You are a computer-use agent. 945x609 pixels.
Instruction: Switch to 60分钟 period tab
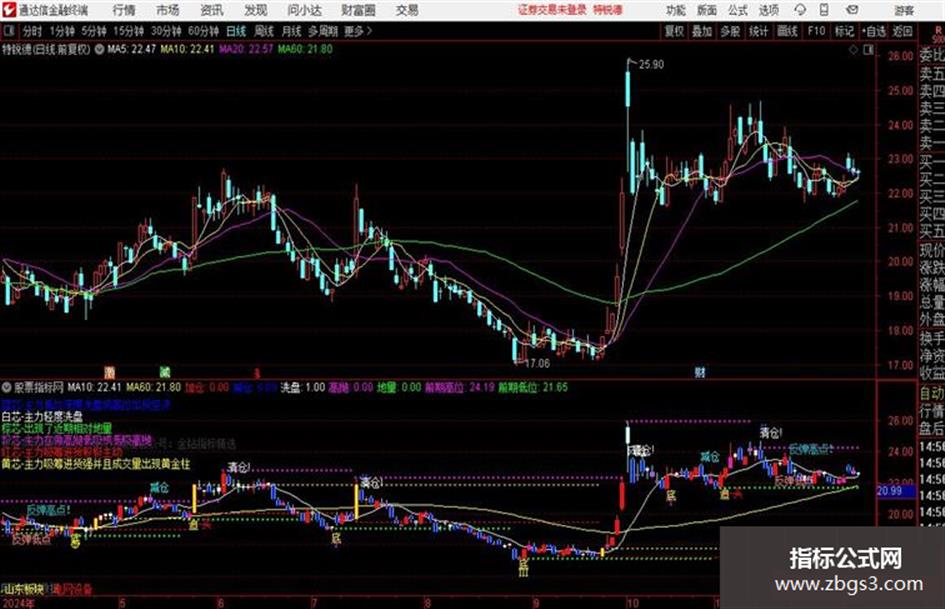point(203,31)
